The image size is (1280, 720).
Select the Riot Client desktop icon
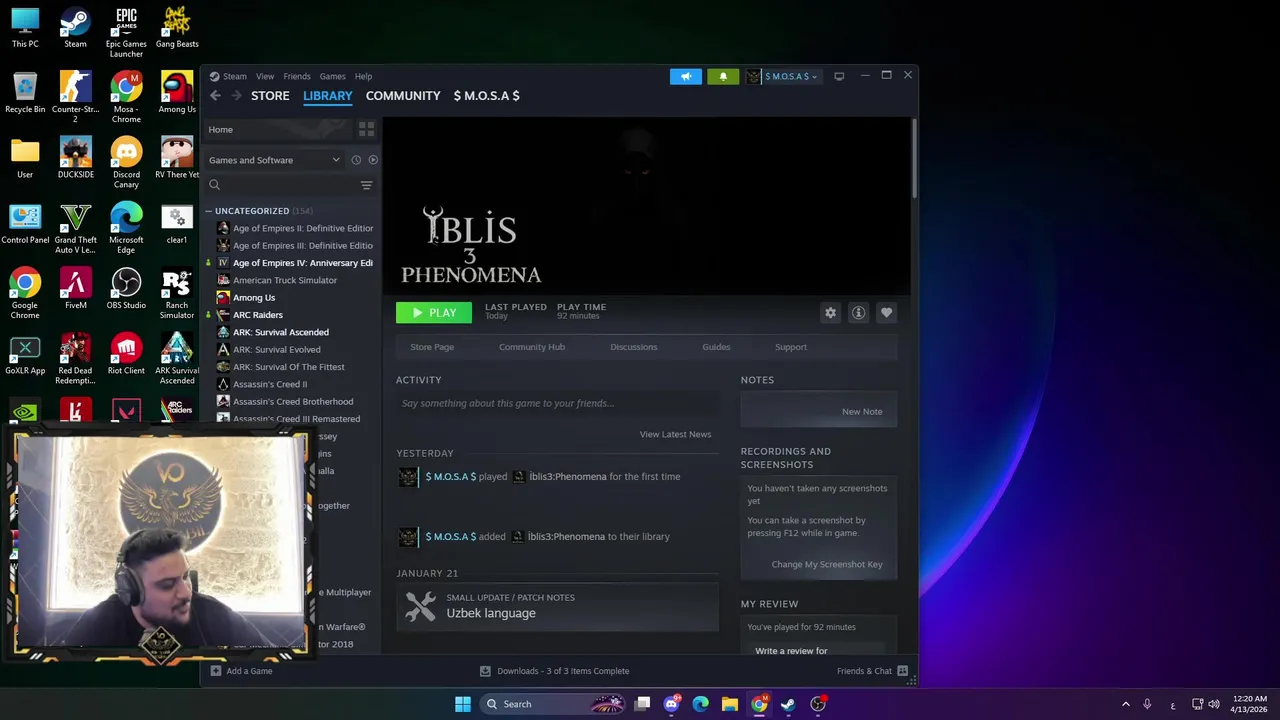126,354
